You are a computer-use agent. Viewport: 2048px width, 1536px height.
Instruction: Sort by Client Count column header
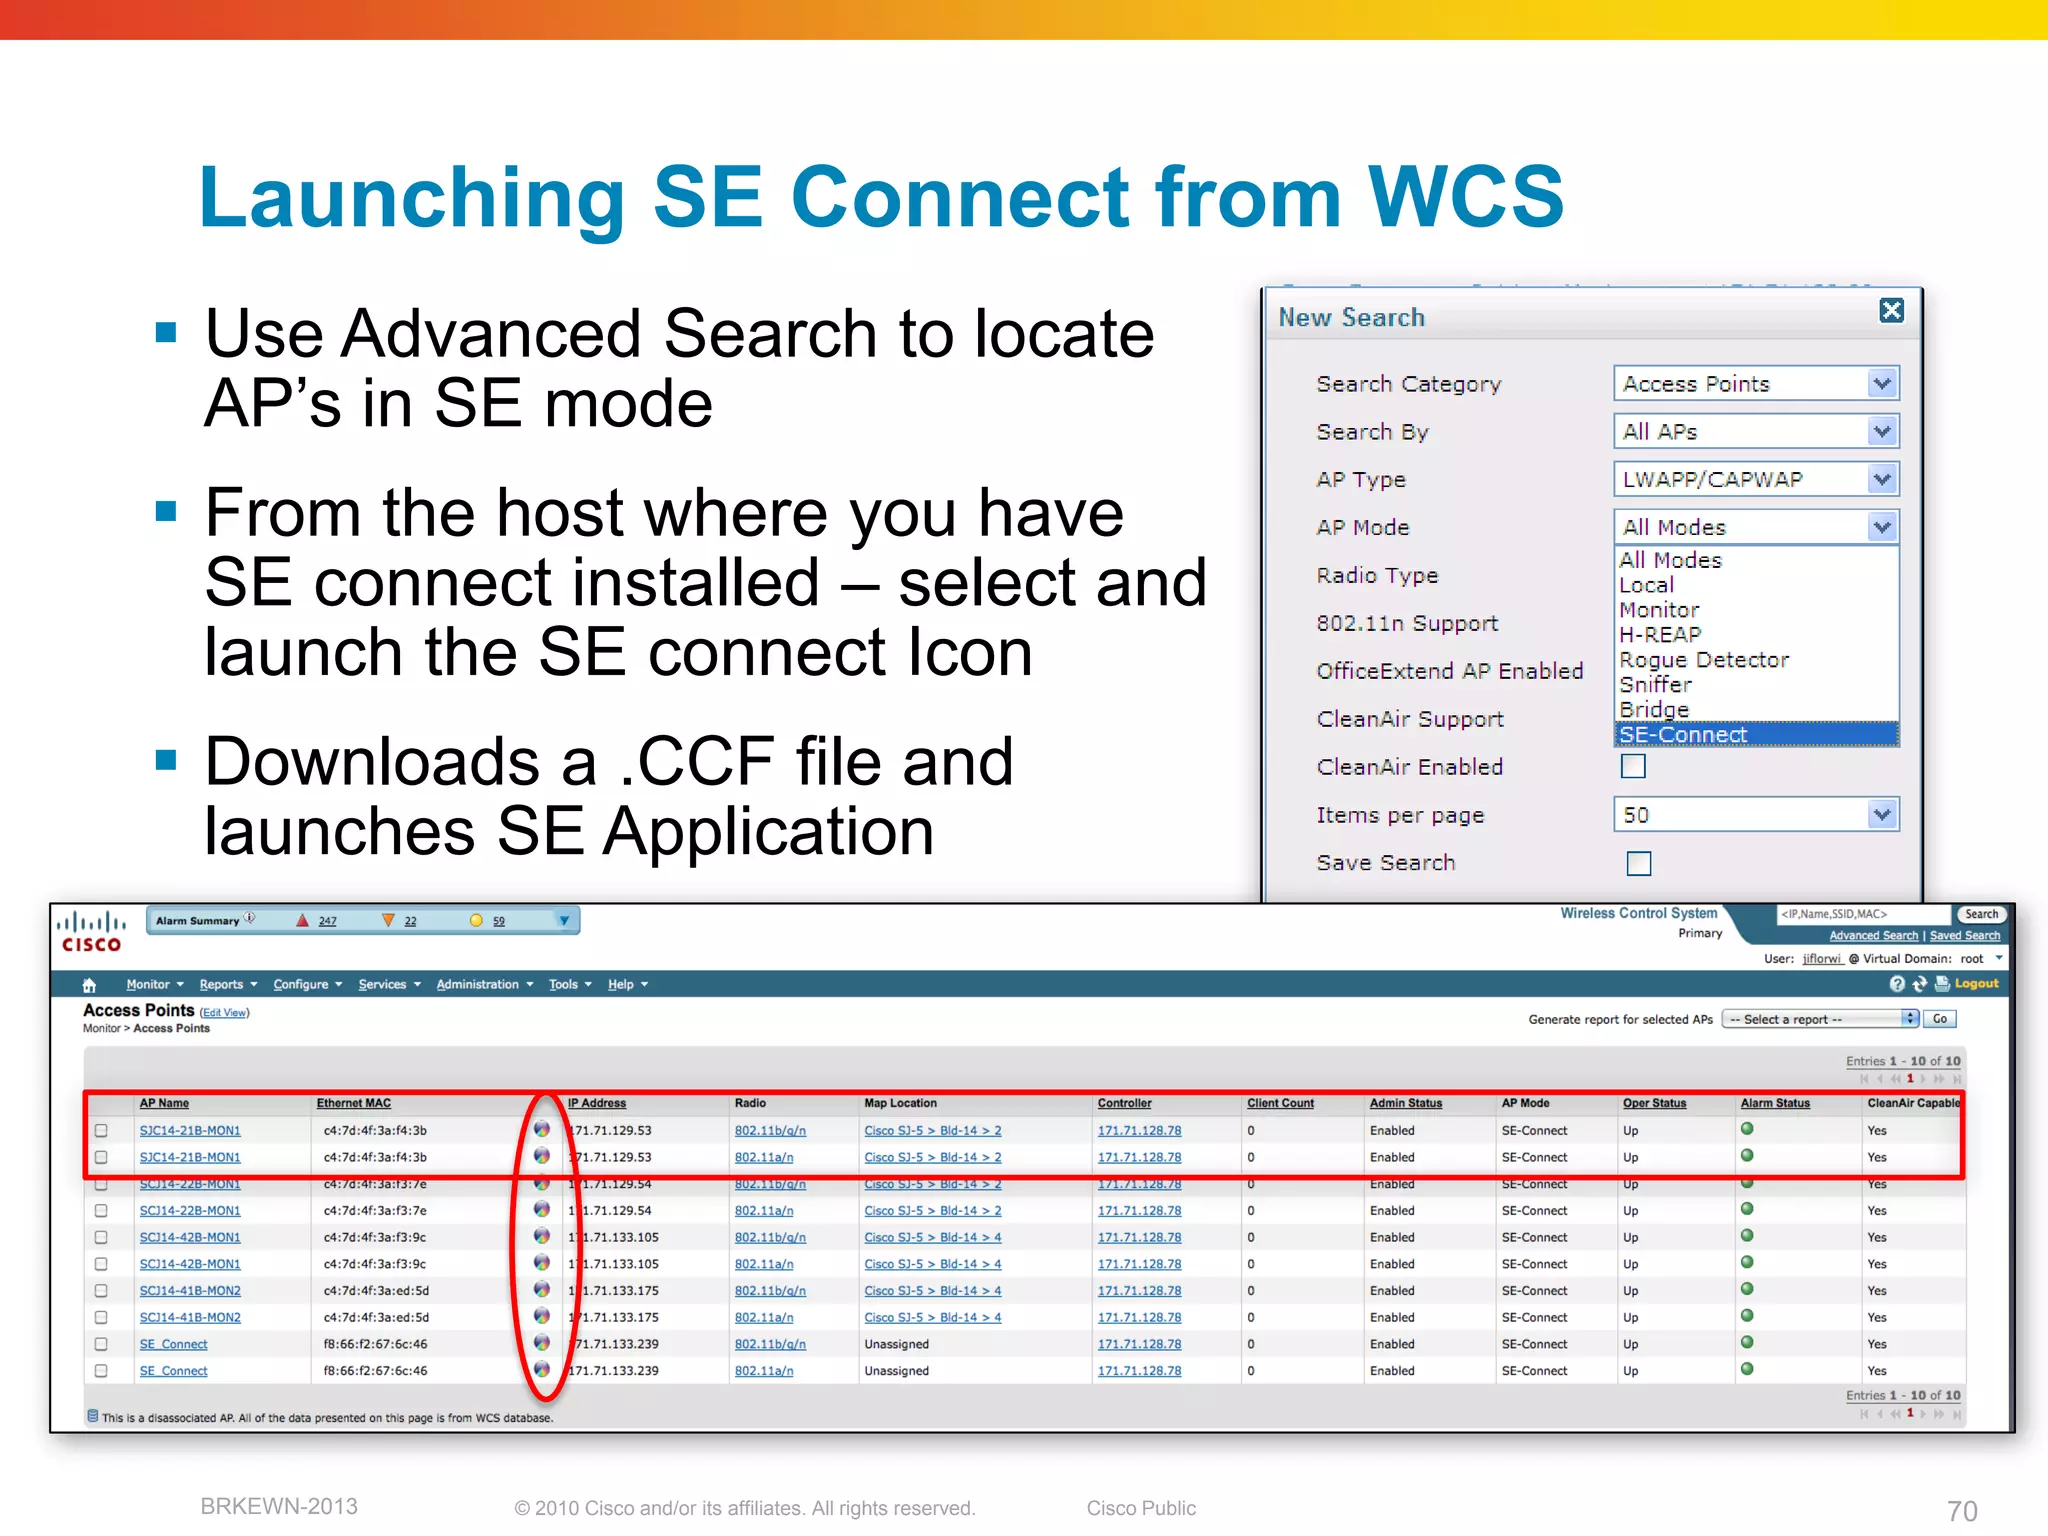[1280, 1103]
